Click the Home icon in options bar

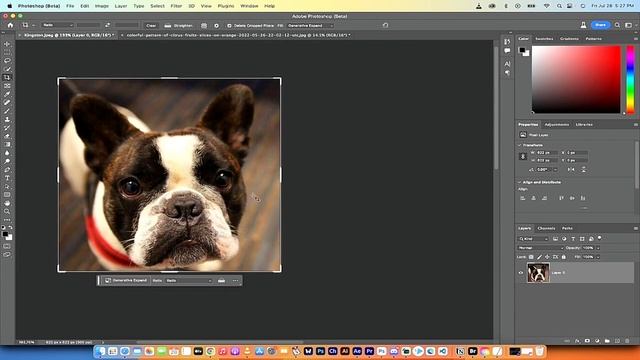pyautogui.click(x=10, y=25)
